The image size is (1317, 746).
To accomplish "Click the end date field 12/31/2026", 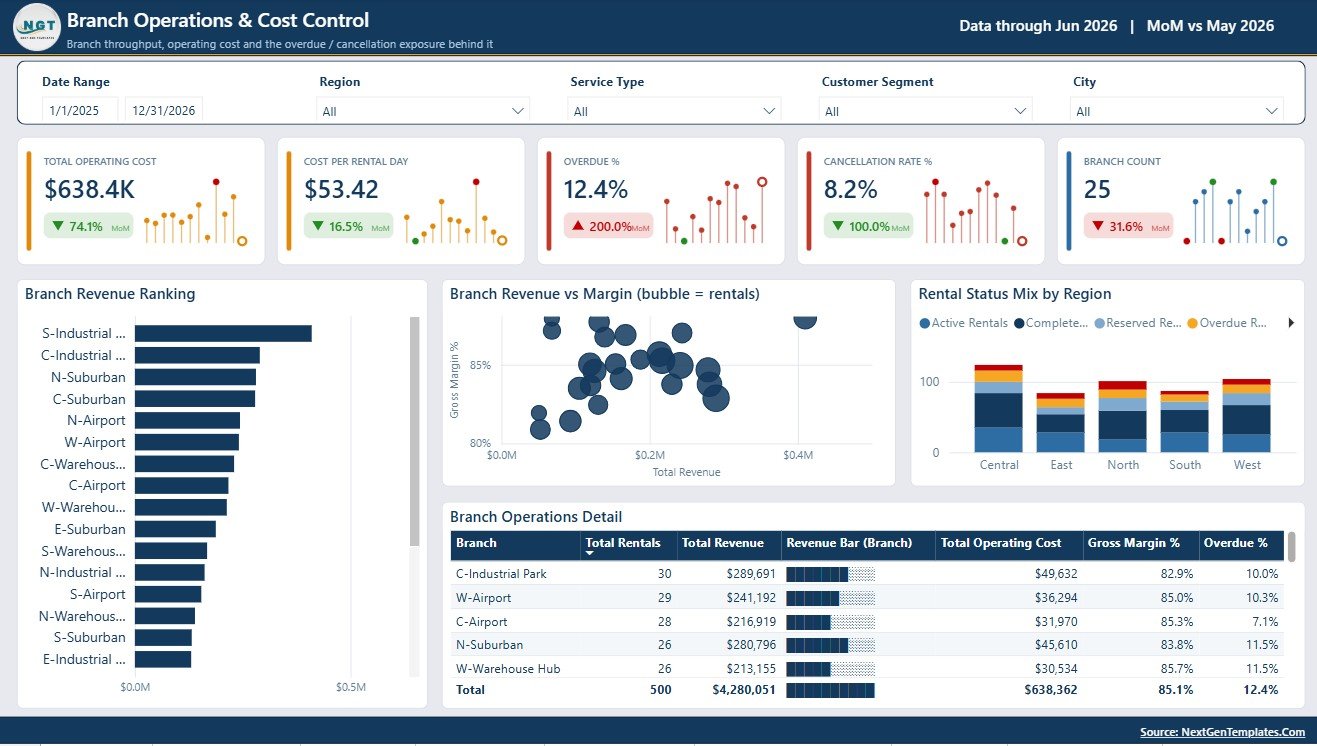I will pyautogui.click(x=164, y=111).
